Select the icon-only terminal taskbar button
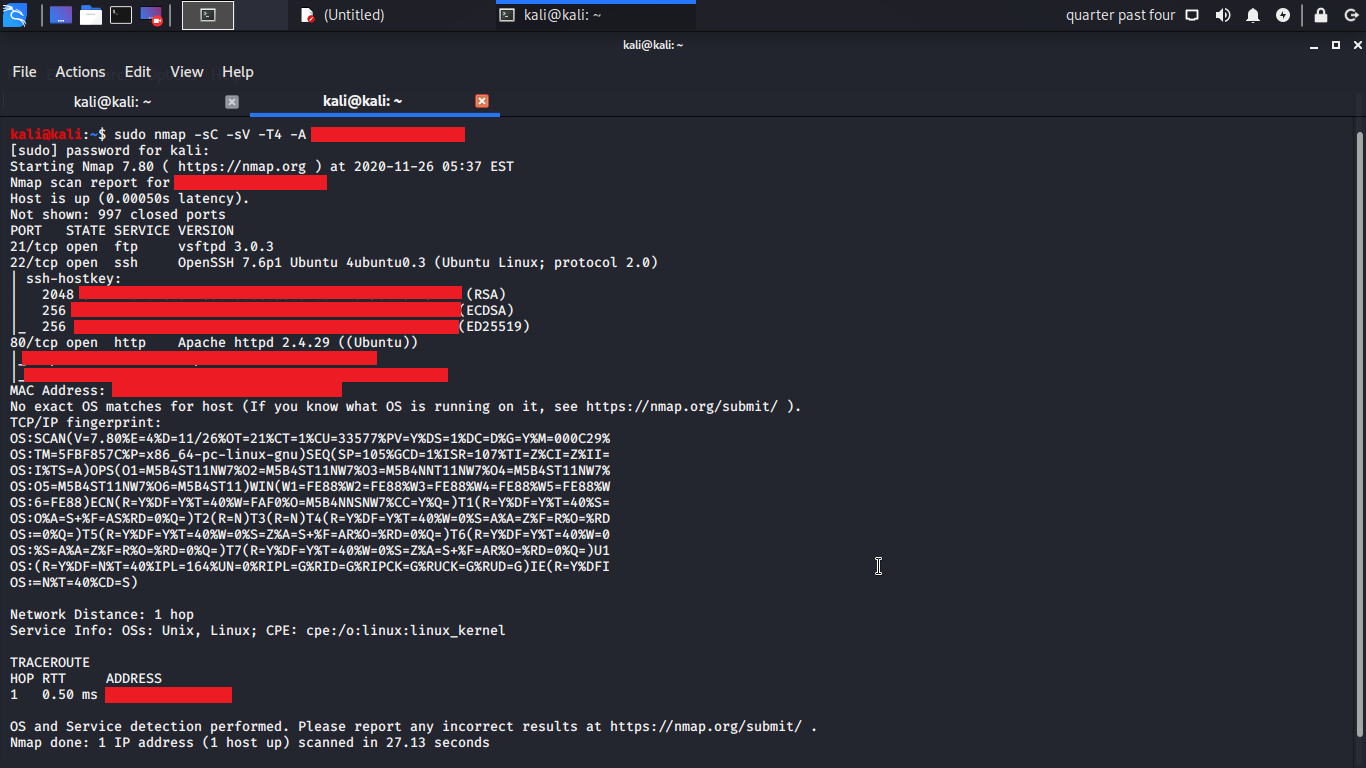 (x=208, y=15)
